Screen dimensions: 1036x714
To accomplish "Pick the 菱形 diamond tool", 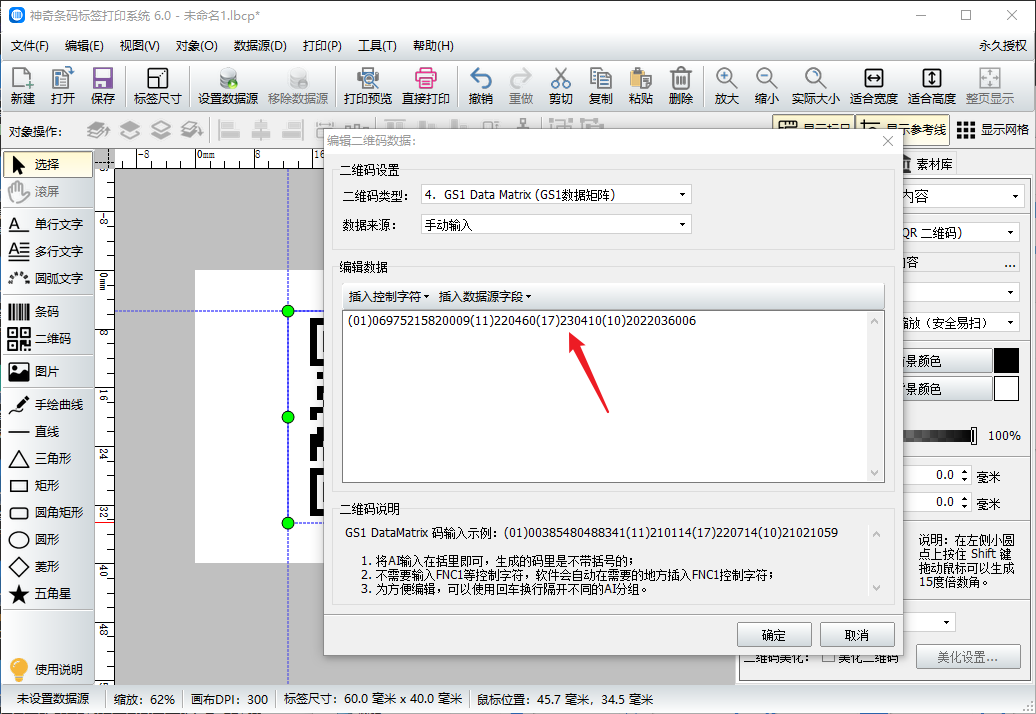I will (48, 567).
